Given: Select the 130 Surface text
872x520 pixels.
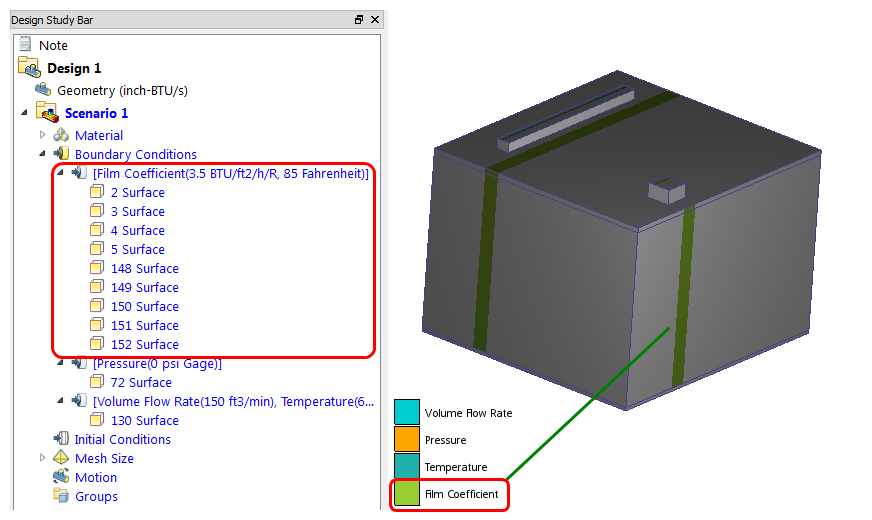Looking at the screenshot, I should [x=145, y=420].
